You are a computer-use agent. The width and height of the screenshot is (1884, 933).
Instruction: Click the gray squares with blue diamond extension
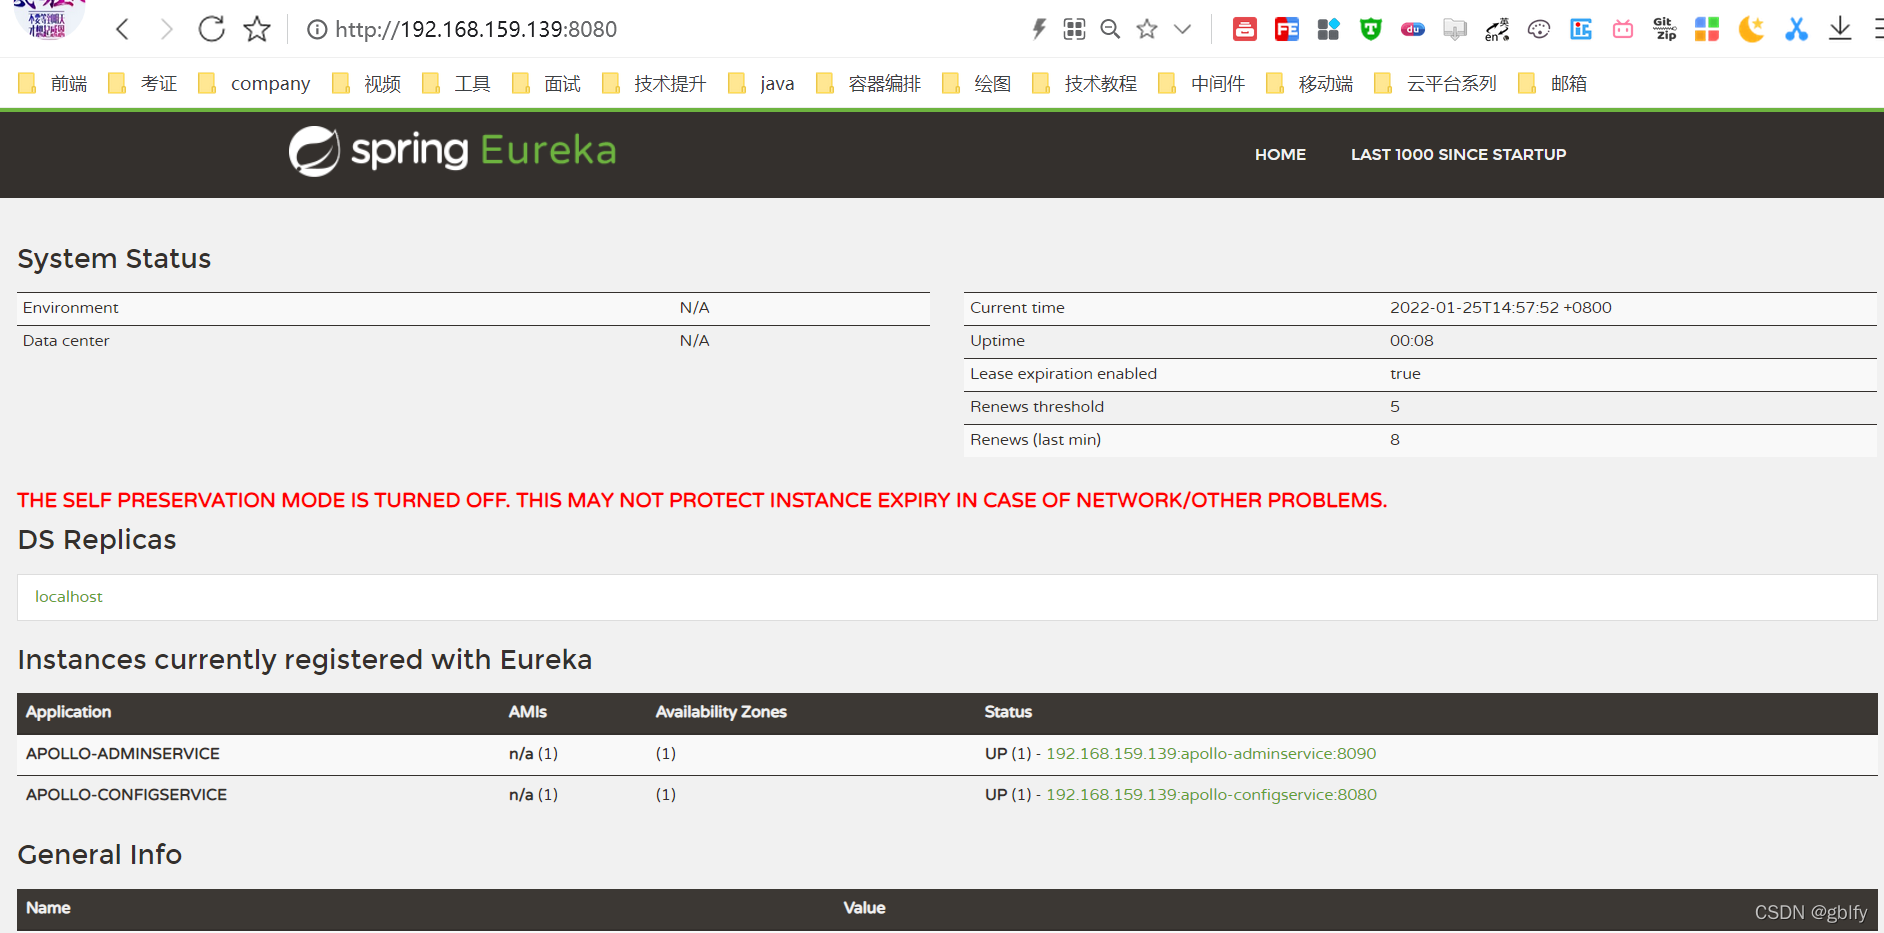(x=1328, y=29)
